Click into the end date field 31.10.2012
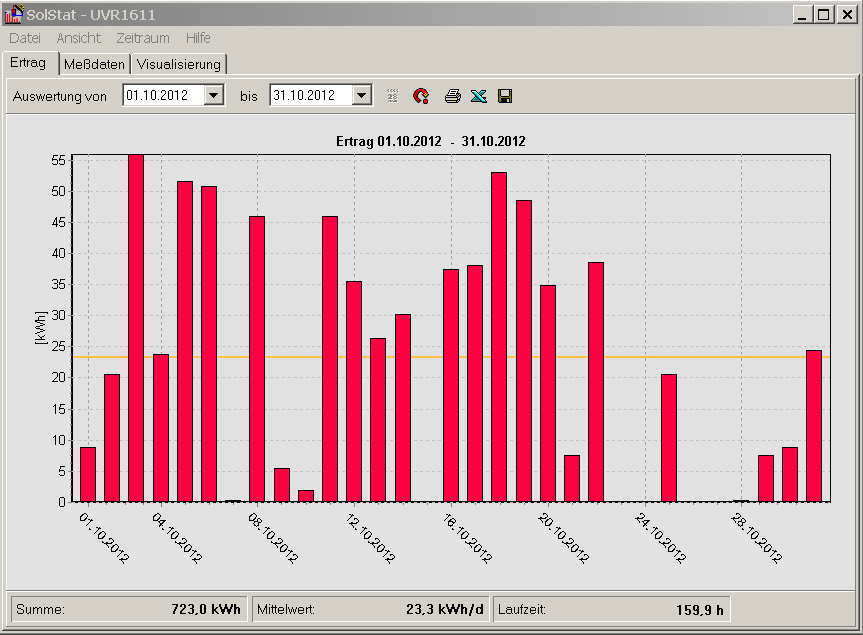 tap(311, 96)
